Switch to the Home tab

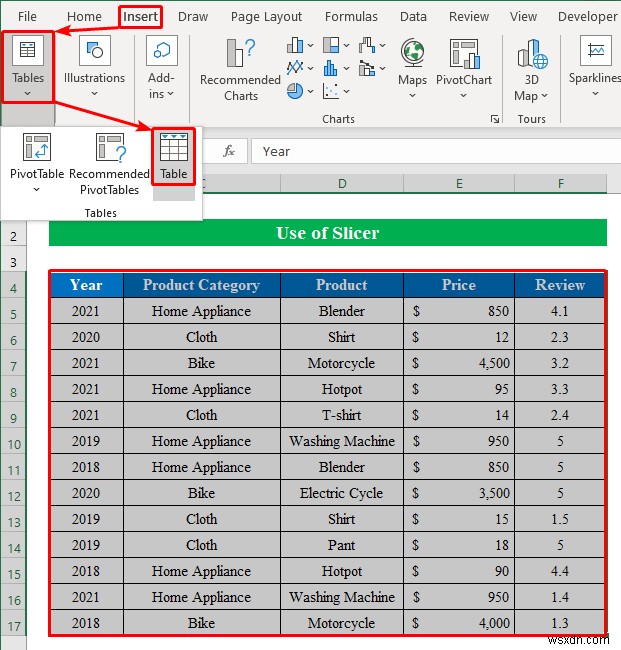[x=84, y=17]
